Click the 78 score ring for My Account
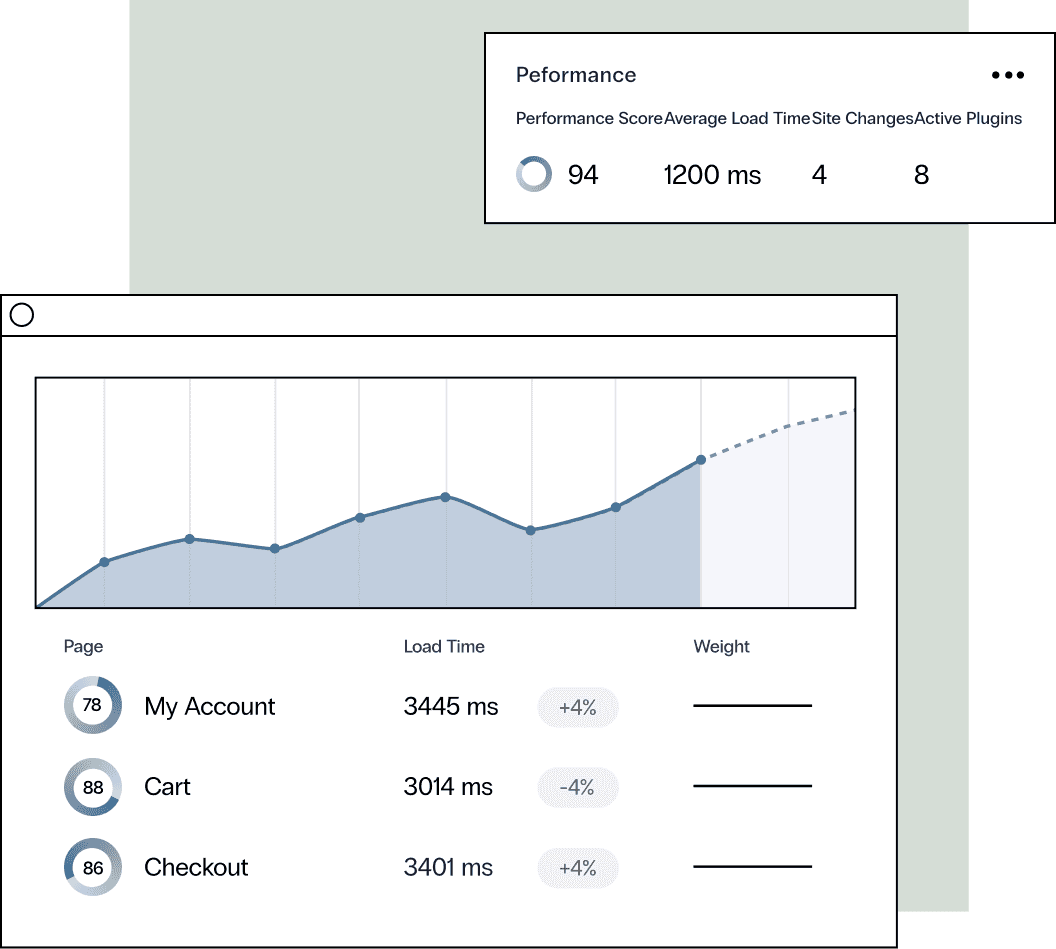The height and width of the screenshot is (949, 1056). pos(93,705)
